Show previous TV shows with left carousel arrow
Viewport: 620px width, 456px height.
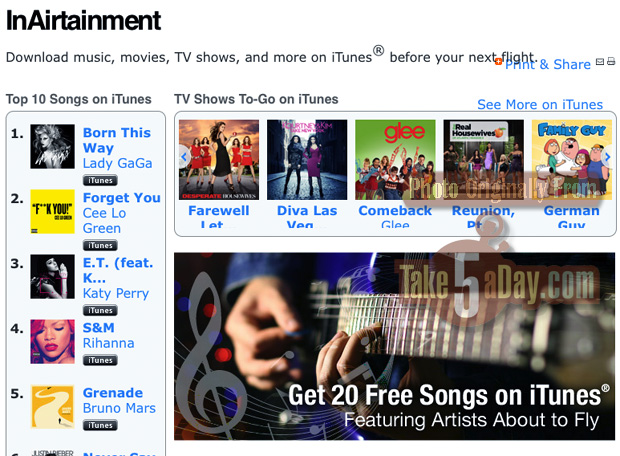point(184,157)
